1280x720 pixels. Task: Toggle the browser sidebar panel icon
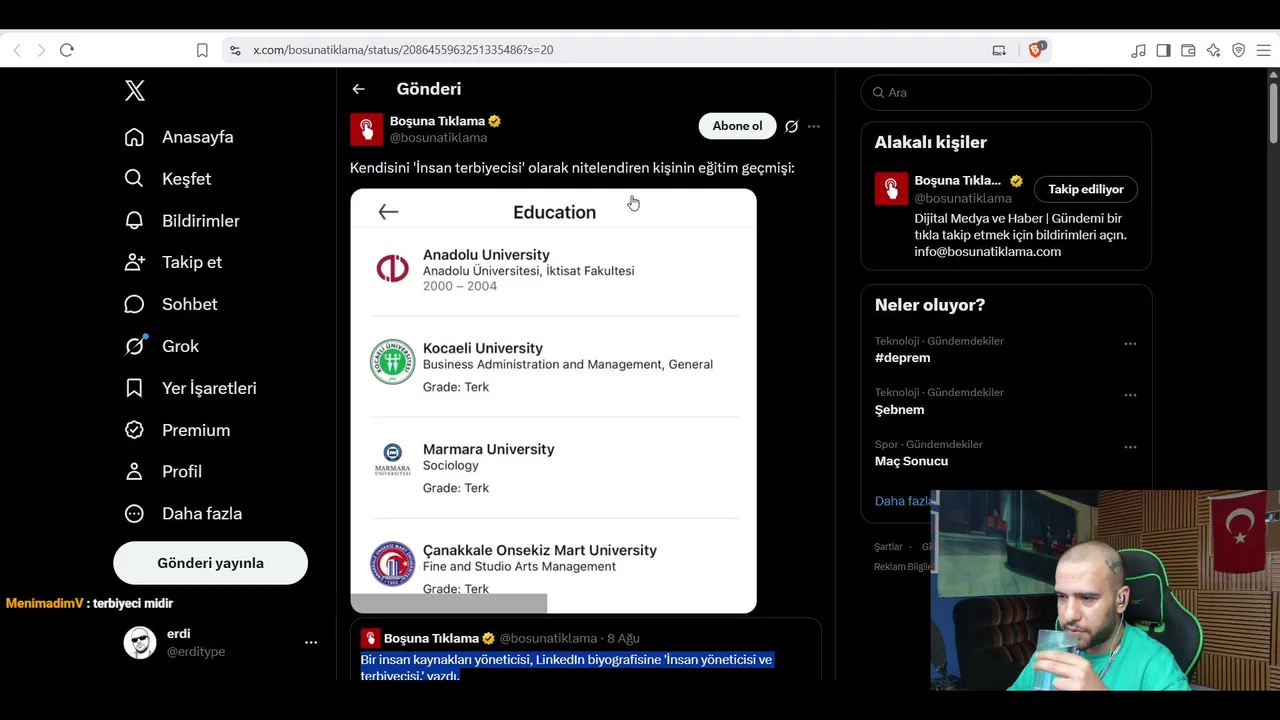(x=1163, y=50)
